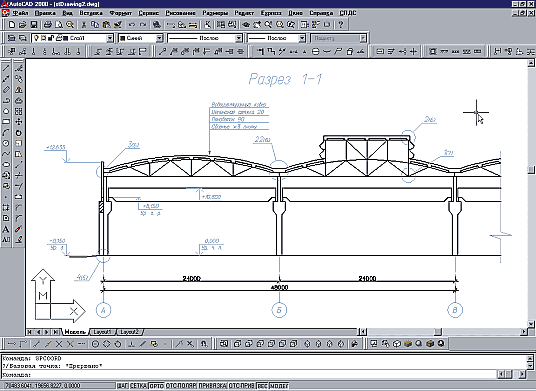Screen dimensions: 536x391
Task: Toggle ОТС-ПРИВ object snap tracking
Action: (241, 386)
